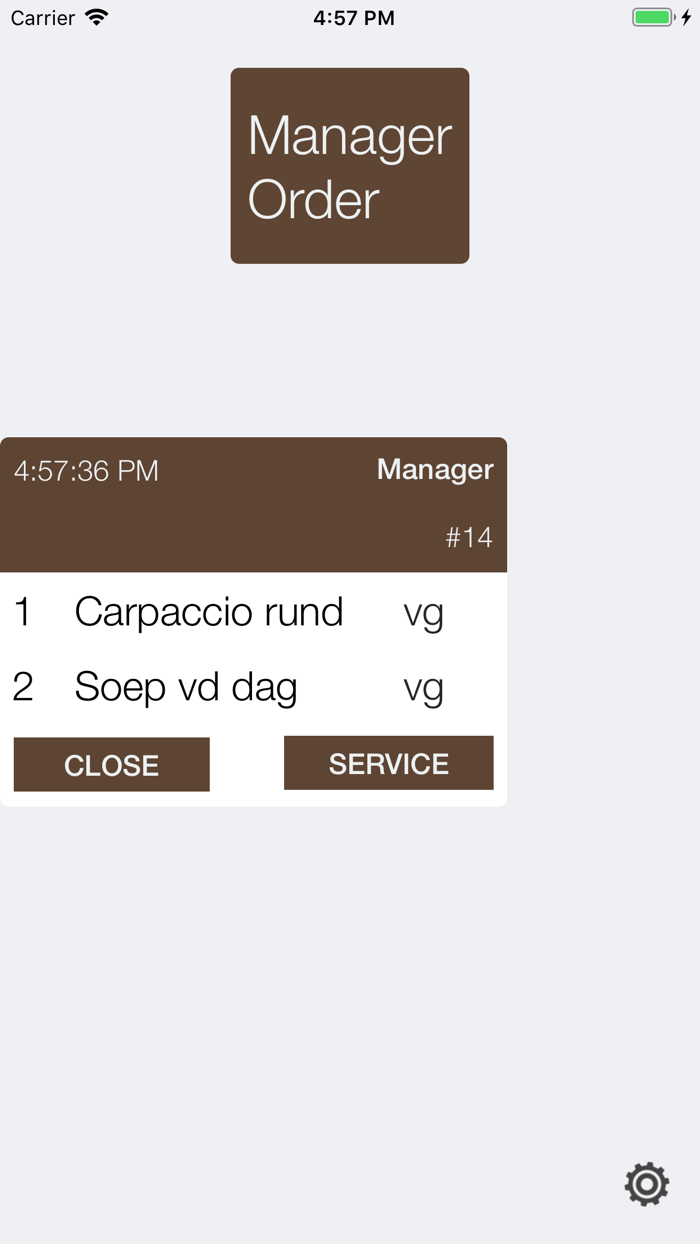Screen dimensions: 700x1244
Task: Tap the Manager label on the order card
Action: coord(435,469)
